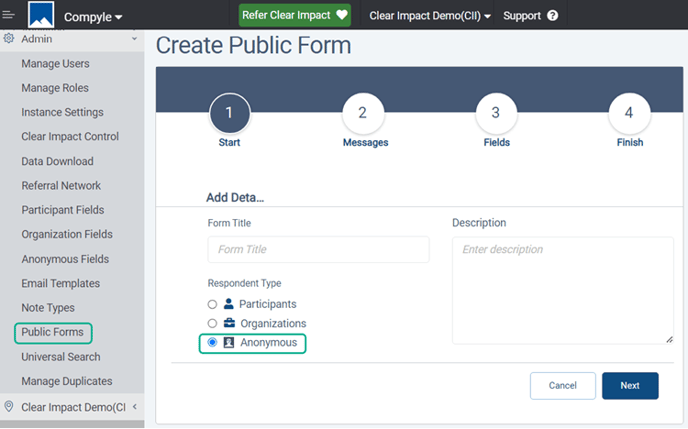Open Email Templates

[61, 283]
